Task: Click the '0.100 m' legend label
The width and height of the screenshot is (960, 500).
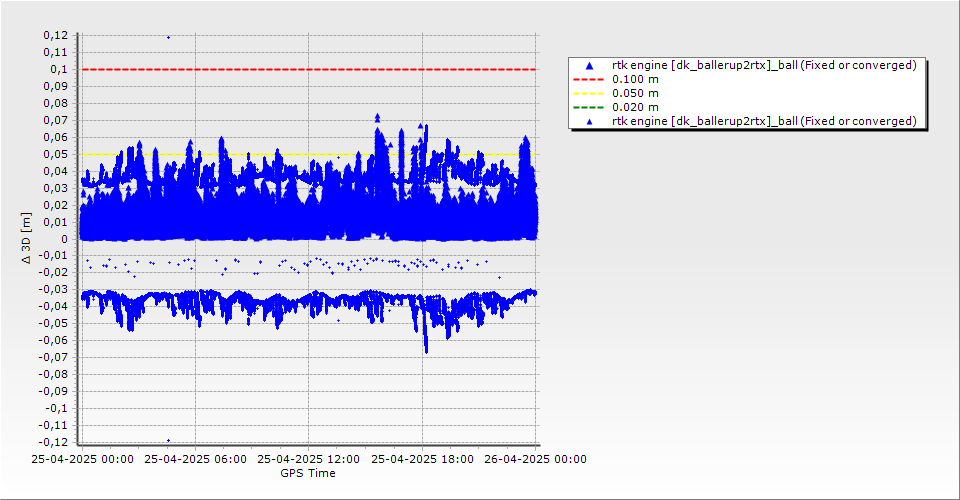Action: click(636, 80)
